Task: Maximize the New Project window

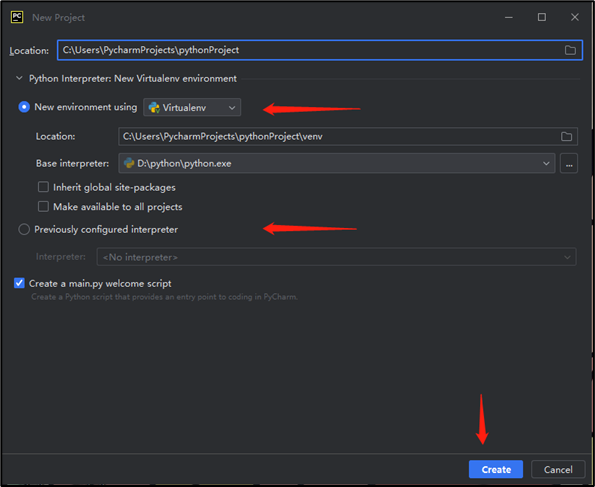Action: tap(541, 17)
